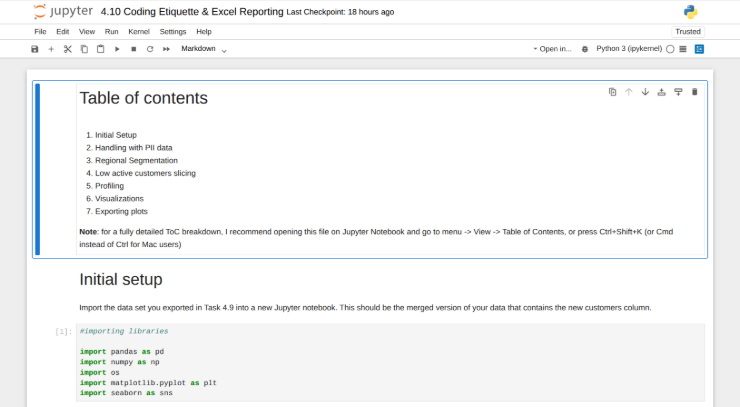Open the View menu
The image size is (740, 407).
87,32
